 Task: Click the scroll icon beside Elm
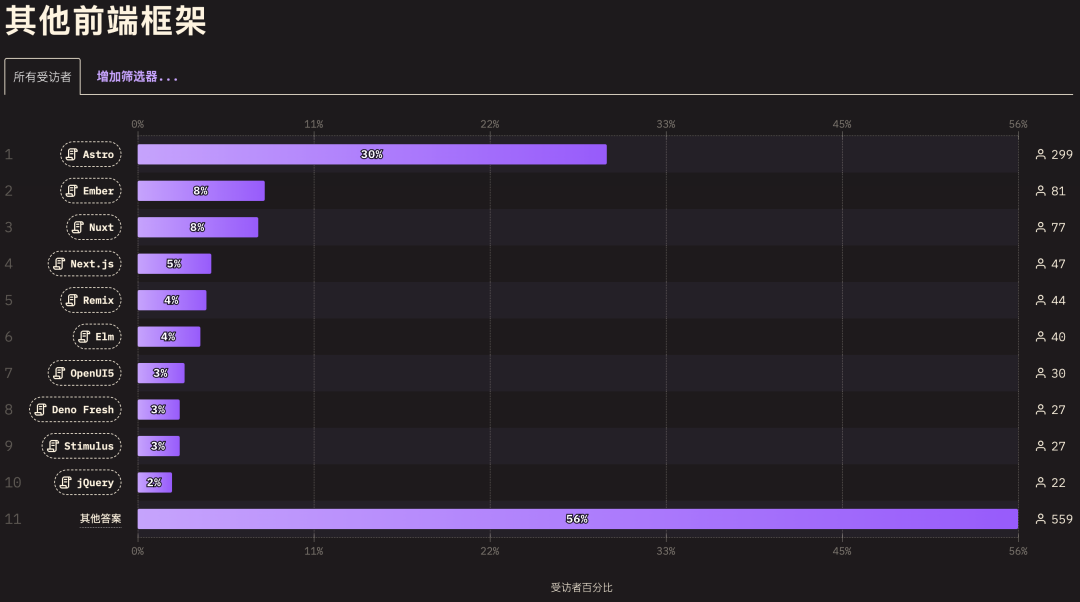[x=84, y=337]
